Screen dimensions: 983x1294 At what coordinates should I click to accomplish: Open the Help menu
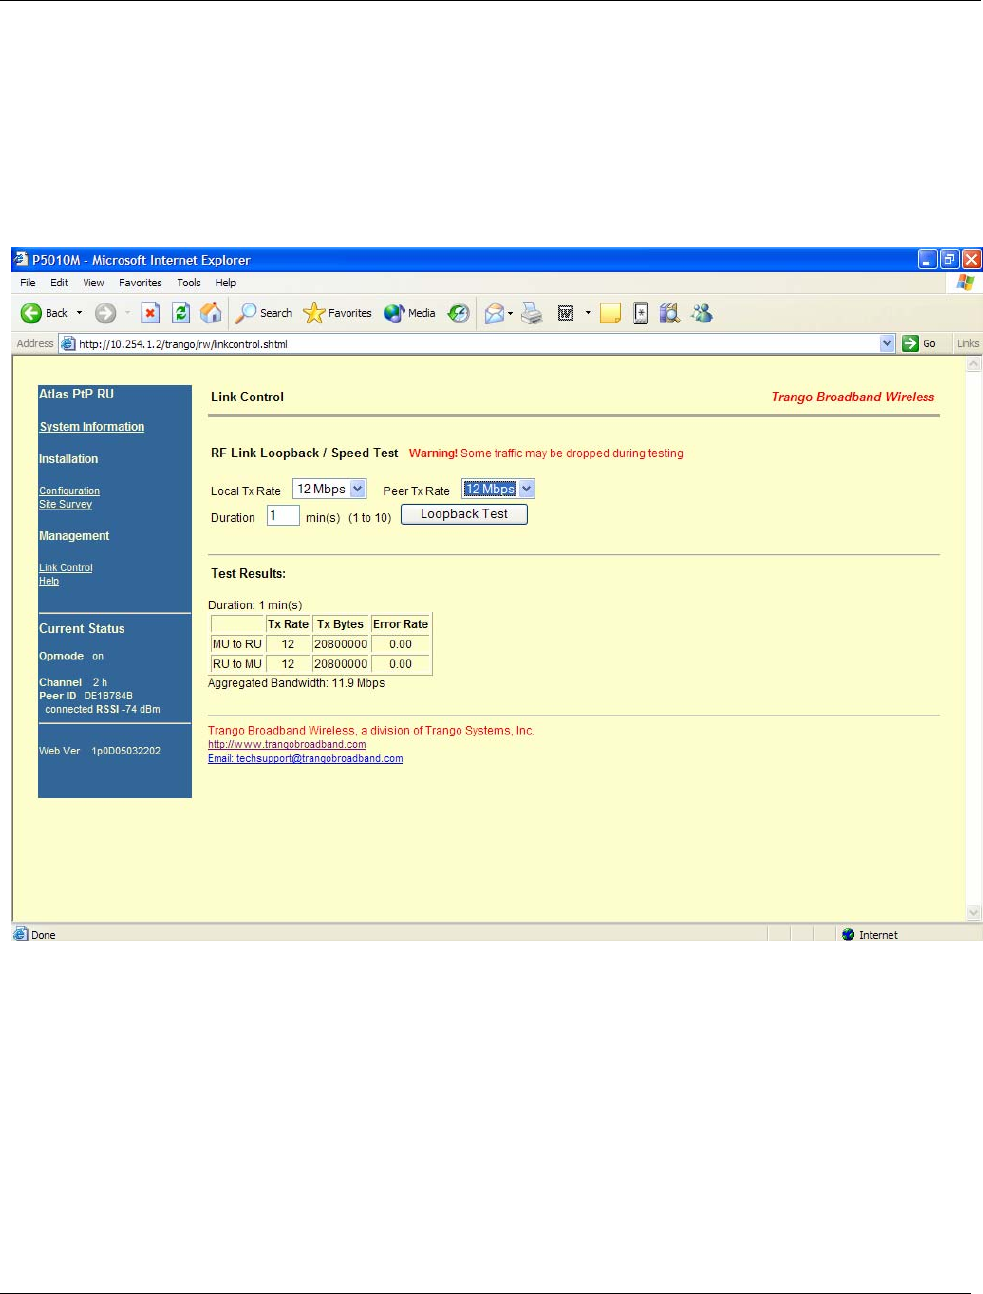click(x=226, y=283)
